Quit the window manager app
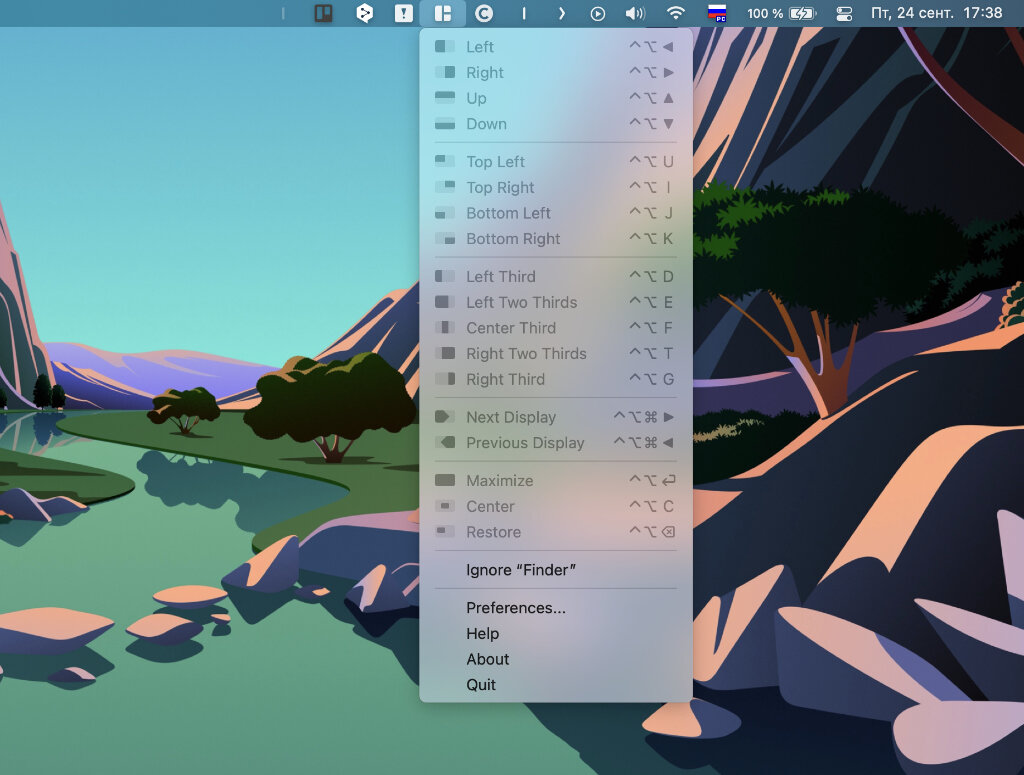Screen dimensions: 1024x775 556,684
